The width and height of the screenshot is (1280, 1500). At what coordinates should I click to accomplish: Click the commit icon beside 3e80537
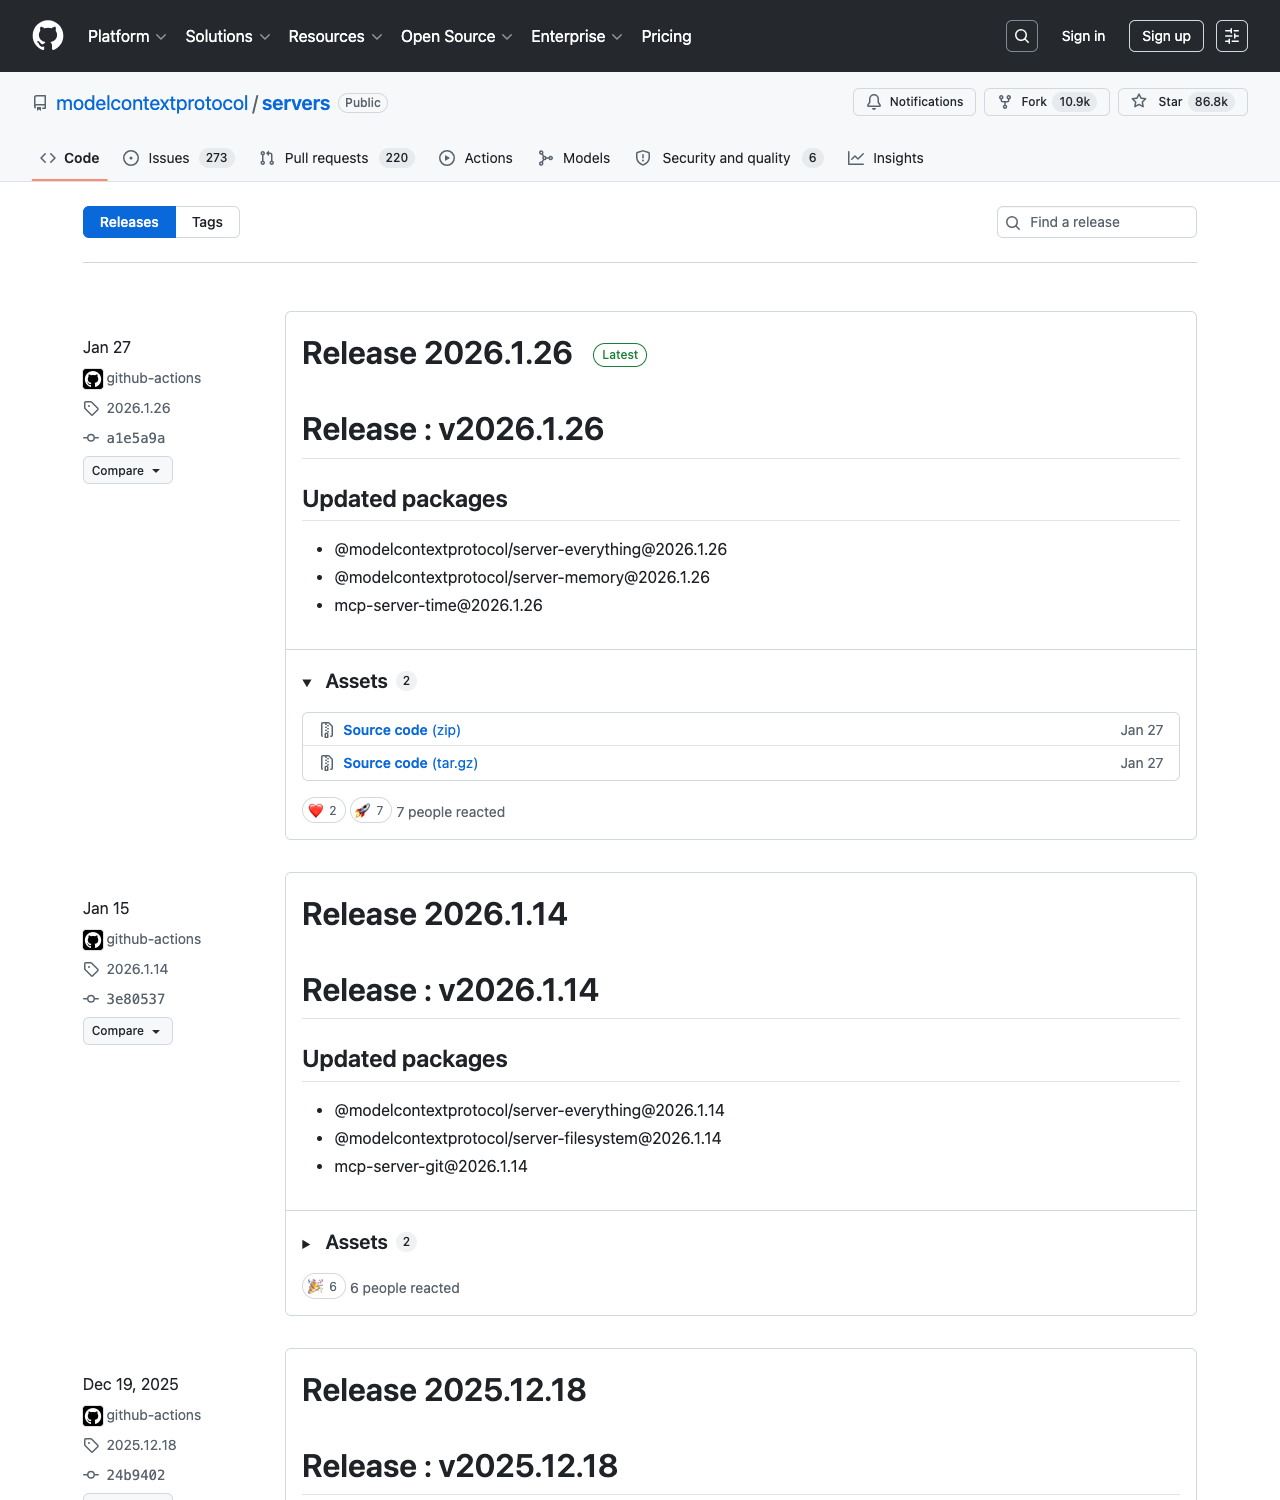tap(91, 999)
